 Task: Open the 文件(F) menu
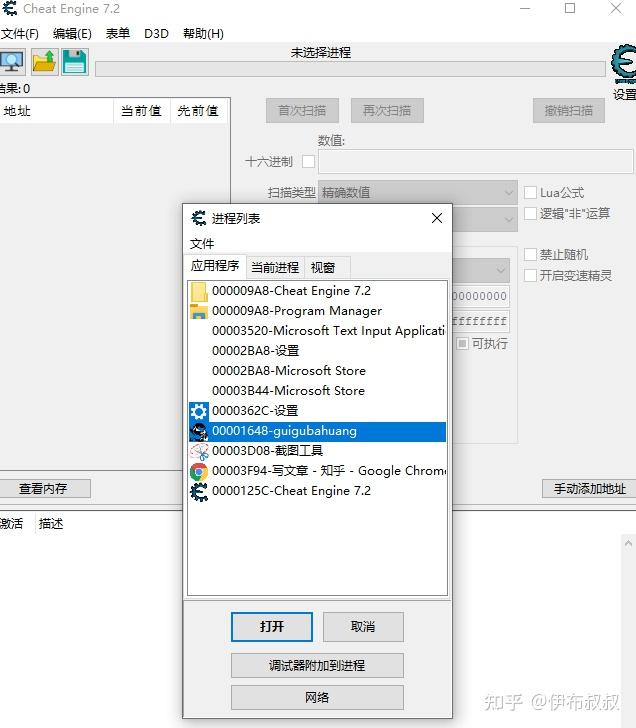click(x=19, y=33)
